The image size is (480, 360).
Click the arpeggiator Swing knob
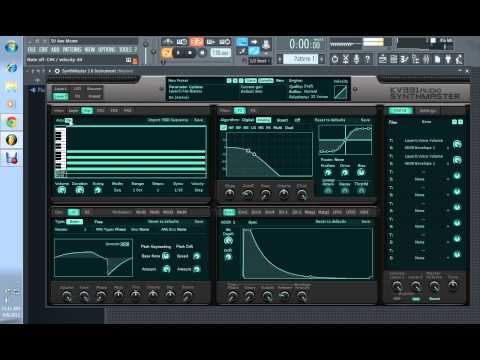click(x=98, y=190)
